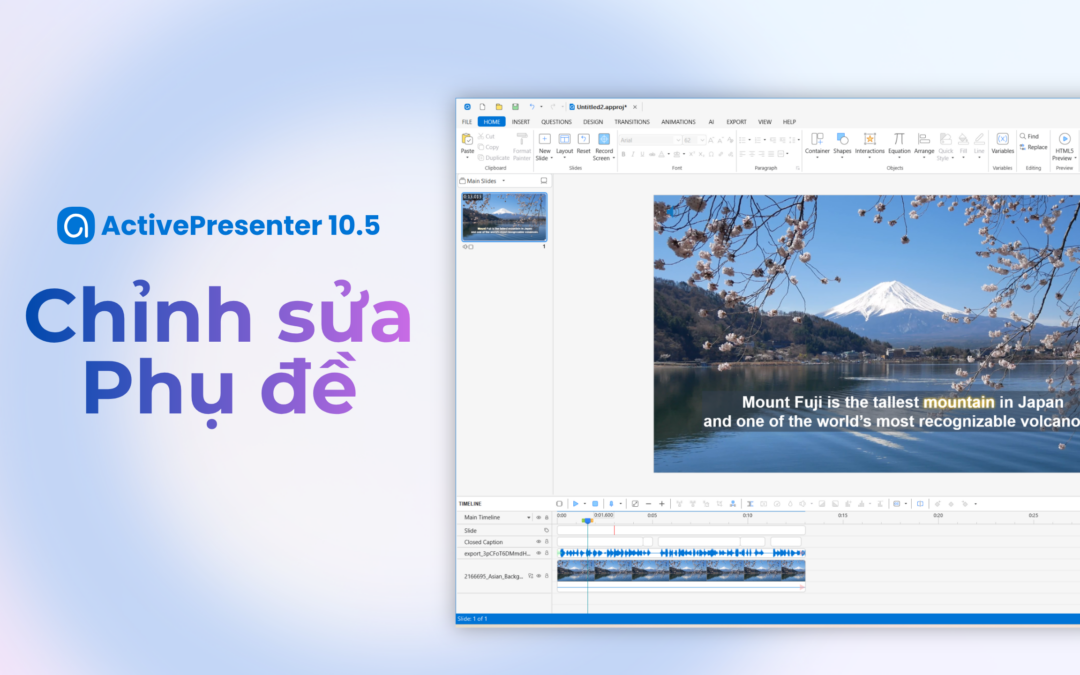
Task: Open the font size 62 combo box
Action: [694, 140]
